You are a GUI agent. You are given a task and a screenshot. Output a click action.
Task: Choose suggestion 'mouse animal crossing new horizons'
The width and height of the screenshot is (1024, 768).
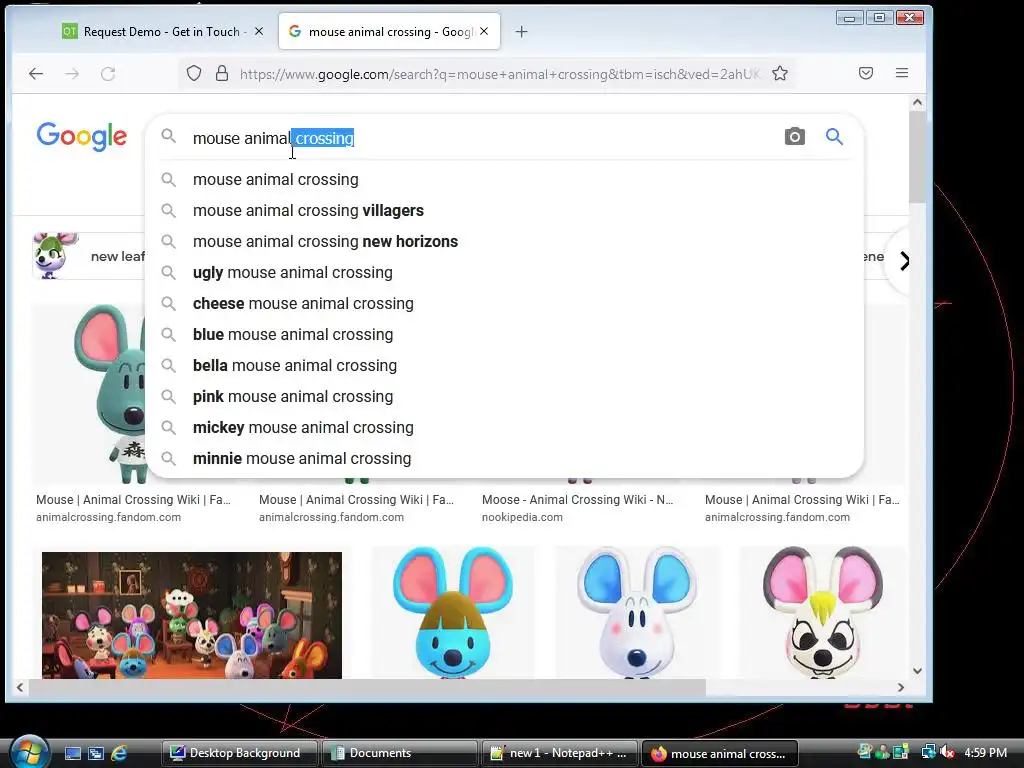point(504,242)
